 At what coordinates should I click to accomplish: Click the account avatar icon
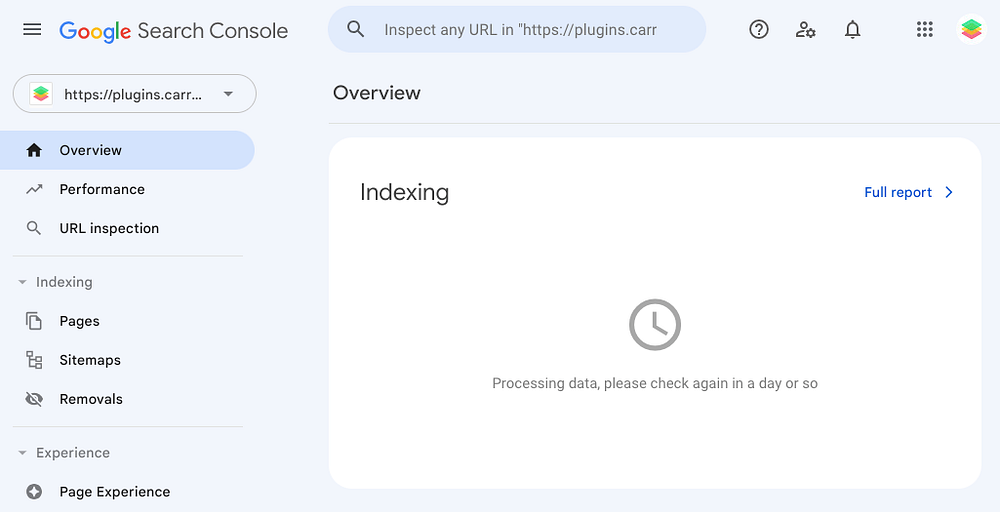coord(970,30)
